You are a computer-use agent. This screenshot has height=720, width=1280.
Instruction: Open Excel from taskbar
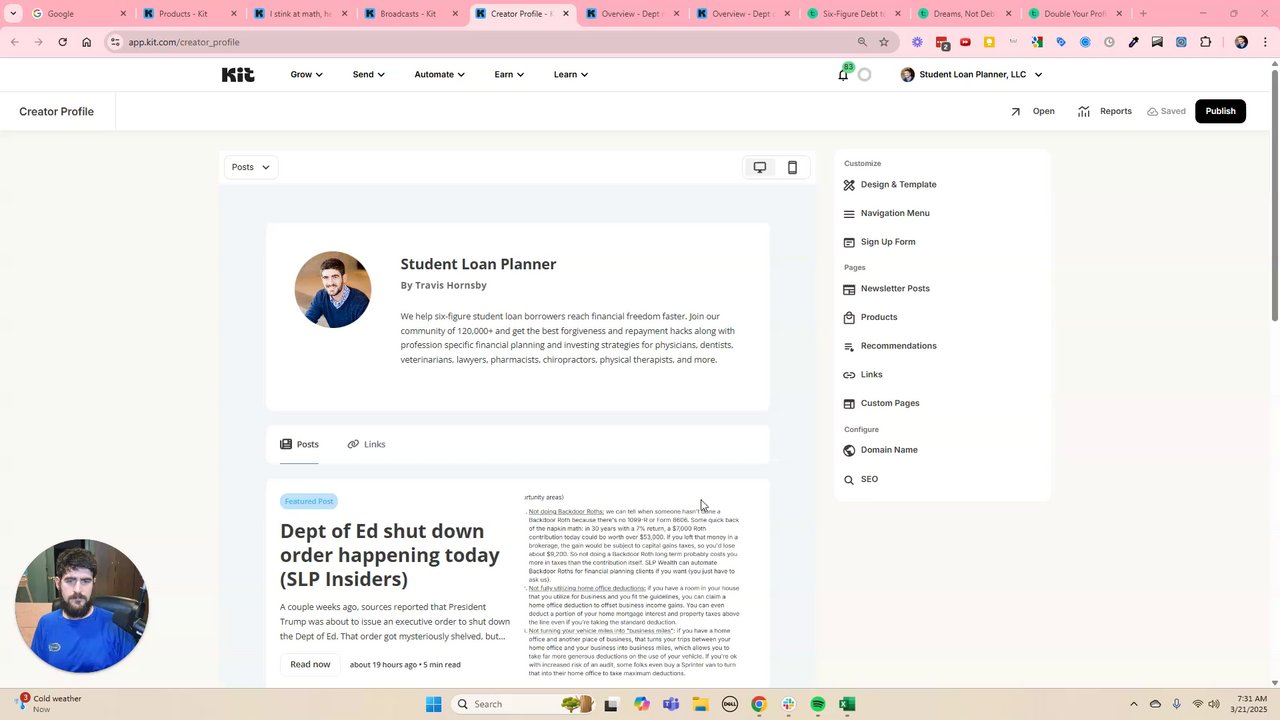(x=847, y=704)
